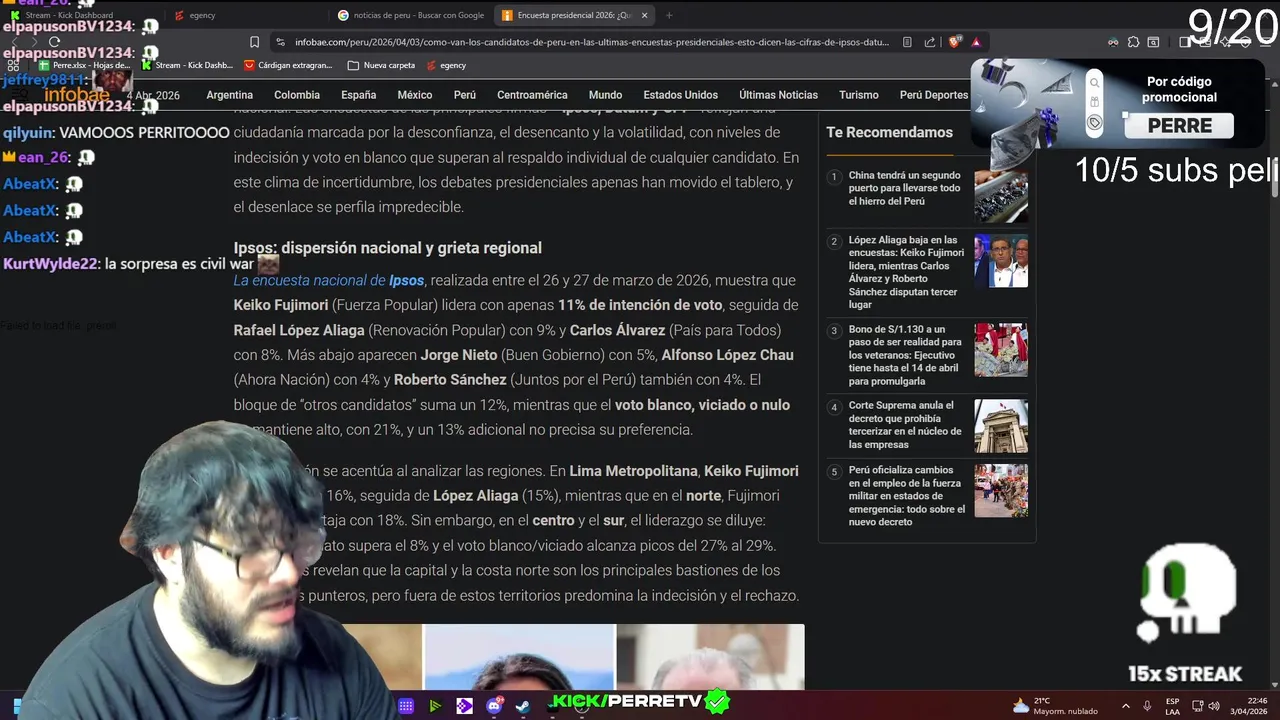The height and width of the screenshot is (720, 1280).
Task: Switch to the 'egency' browser tab
Action: pyautogui.click(x=247, y=15)
